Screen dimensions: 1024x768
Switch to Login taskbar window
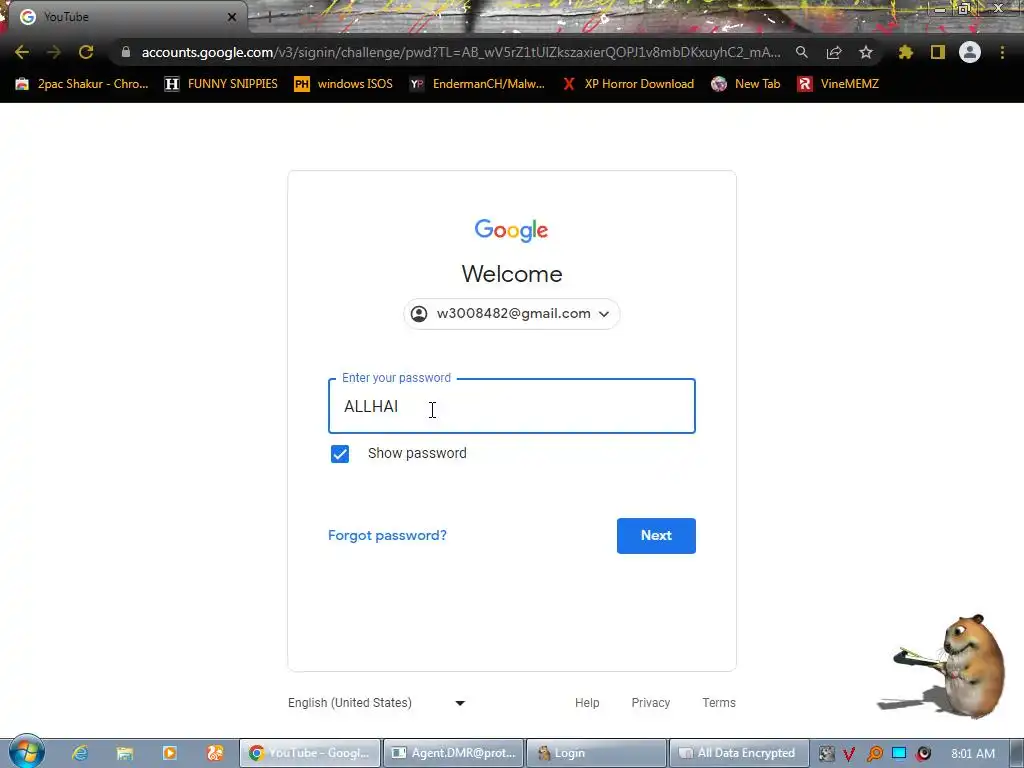tap(596, 753)
